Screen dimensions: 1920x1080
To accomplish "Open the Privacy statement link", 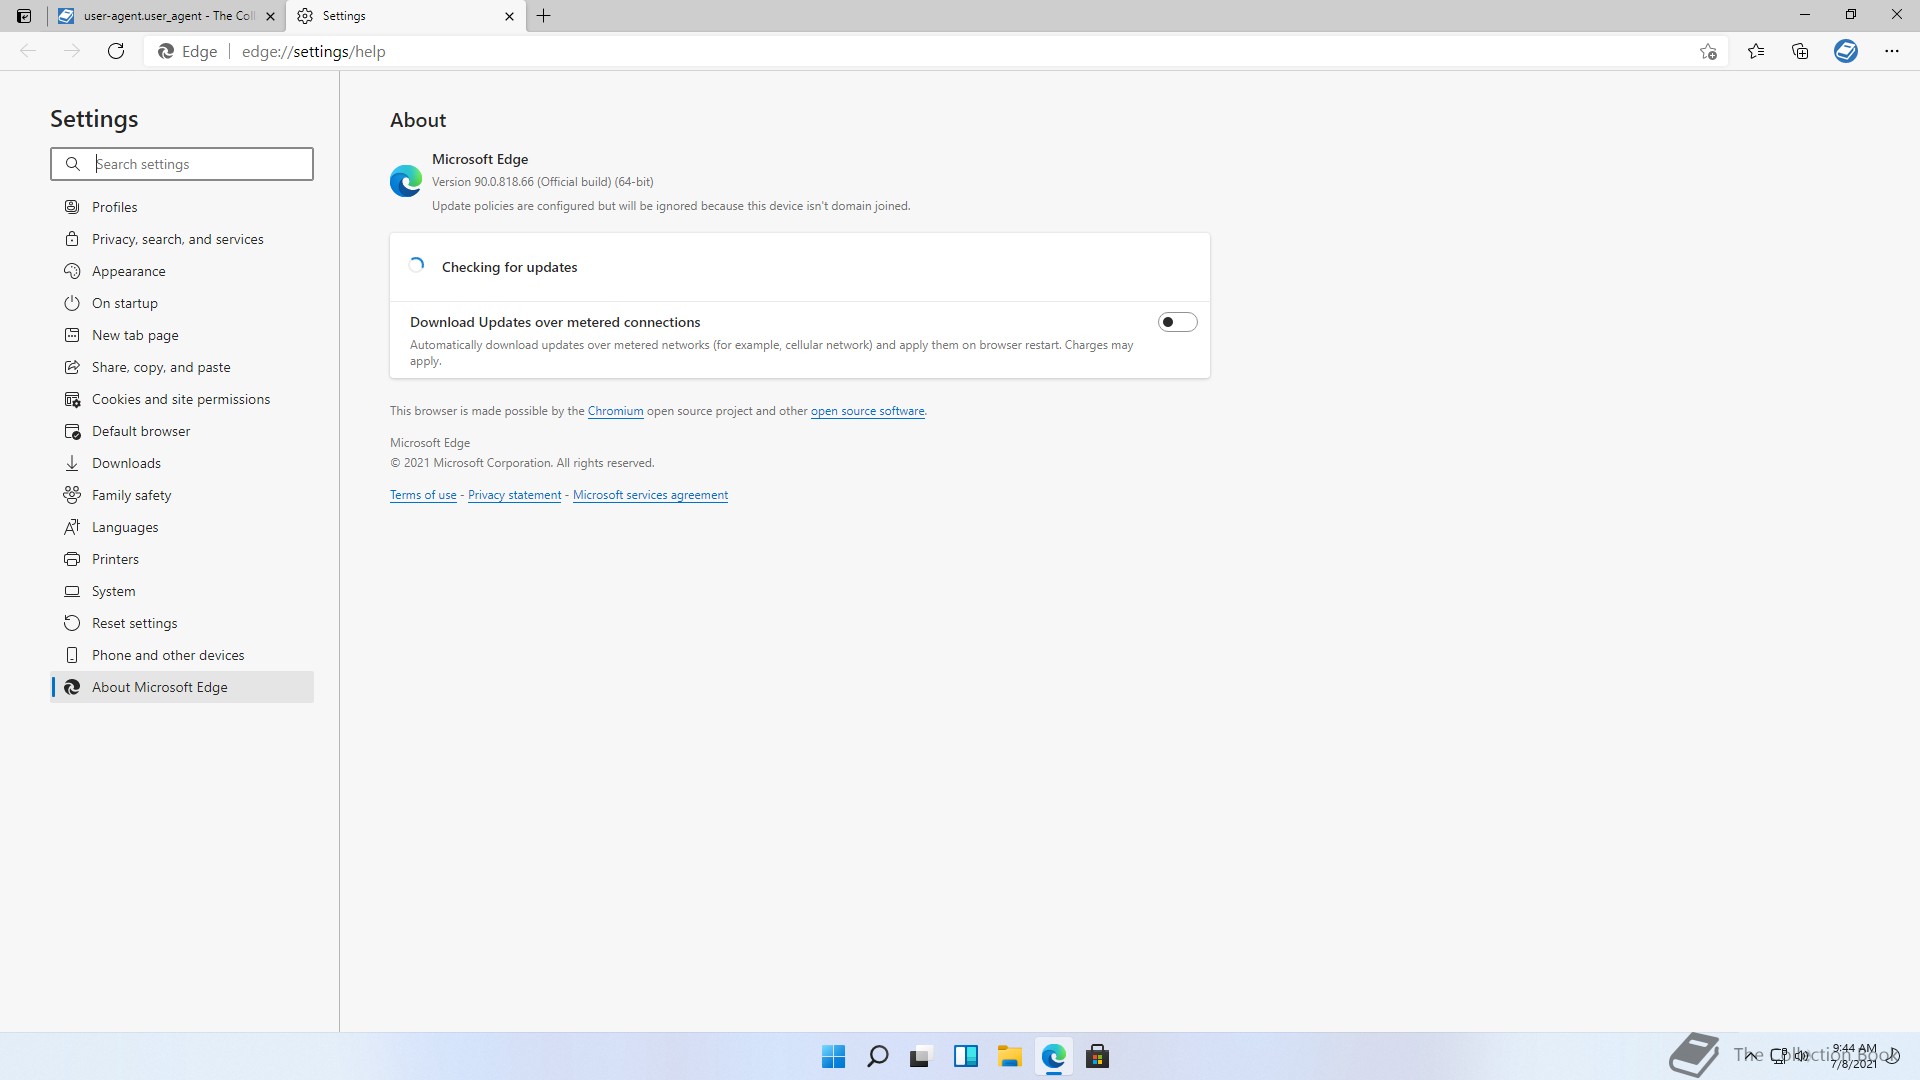I will tap(514, 495).
